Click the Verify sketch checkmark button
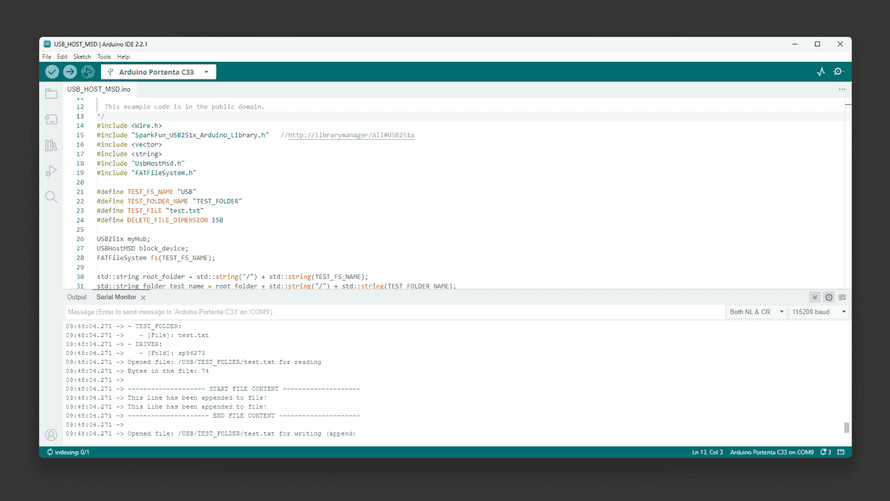The image size is (890, 501). [52, 72]
